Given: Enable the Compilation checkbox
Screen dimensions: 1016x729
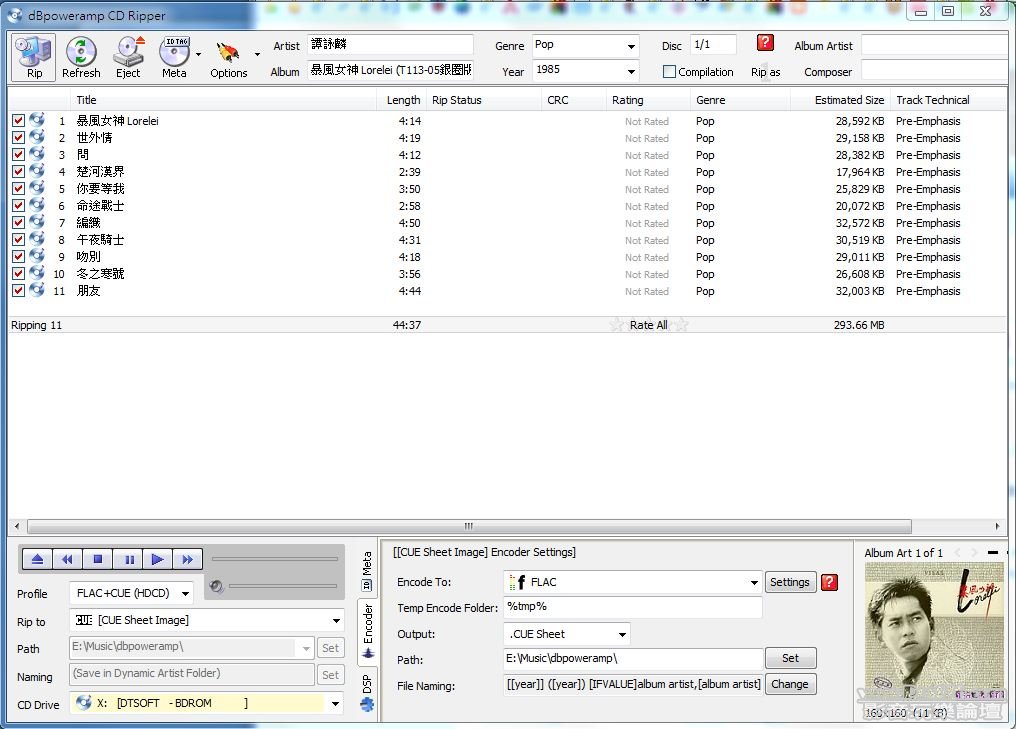Looking at the screenshot, I should [x=669, y=72].
